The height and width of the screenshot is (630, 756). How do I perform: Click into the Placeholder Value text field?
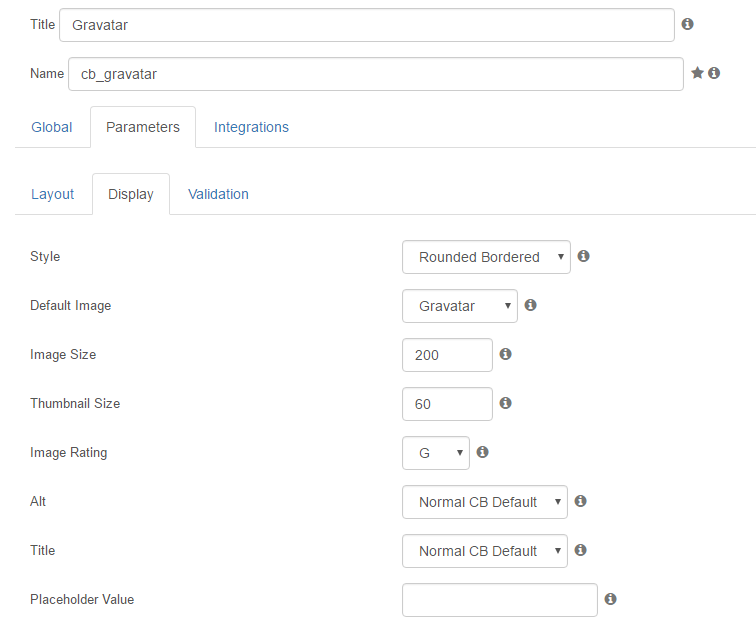pos(500,600)
